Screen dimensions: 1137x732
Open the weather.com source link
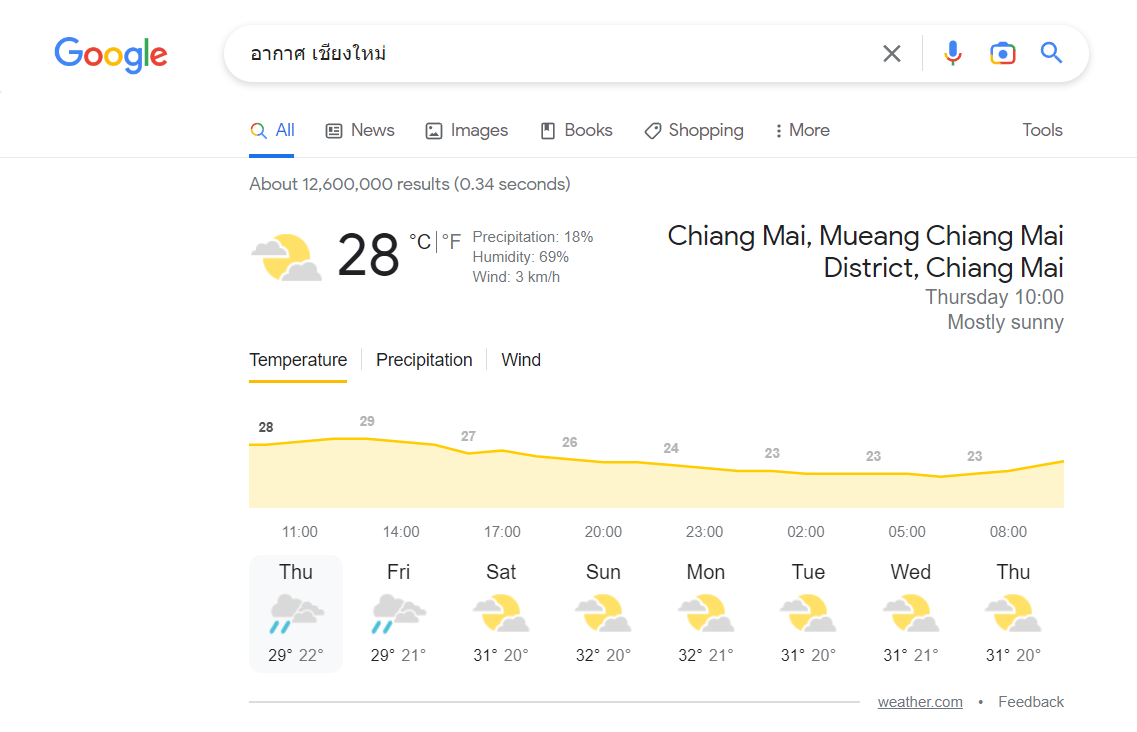[x=919, y=702]
